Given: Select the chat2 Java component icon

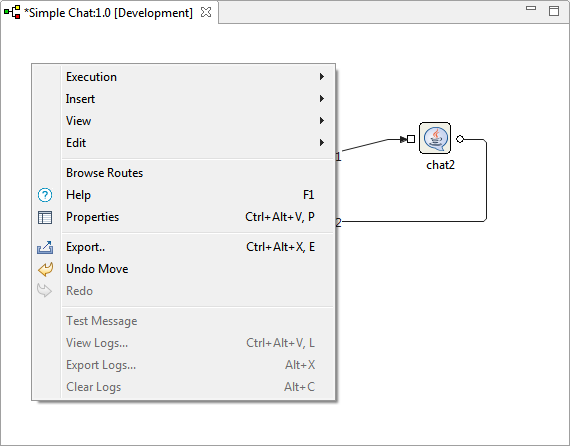Looking at the screenshot, I should pyautogui.click(x=435, y=138).
